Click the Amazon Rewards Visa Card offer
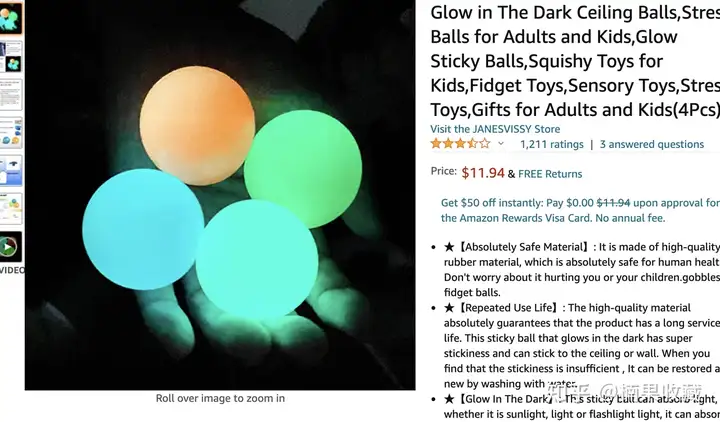Viewport: 720px width, 422px height. 580,210
